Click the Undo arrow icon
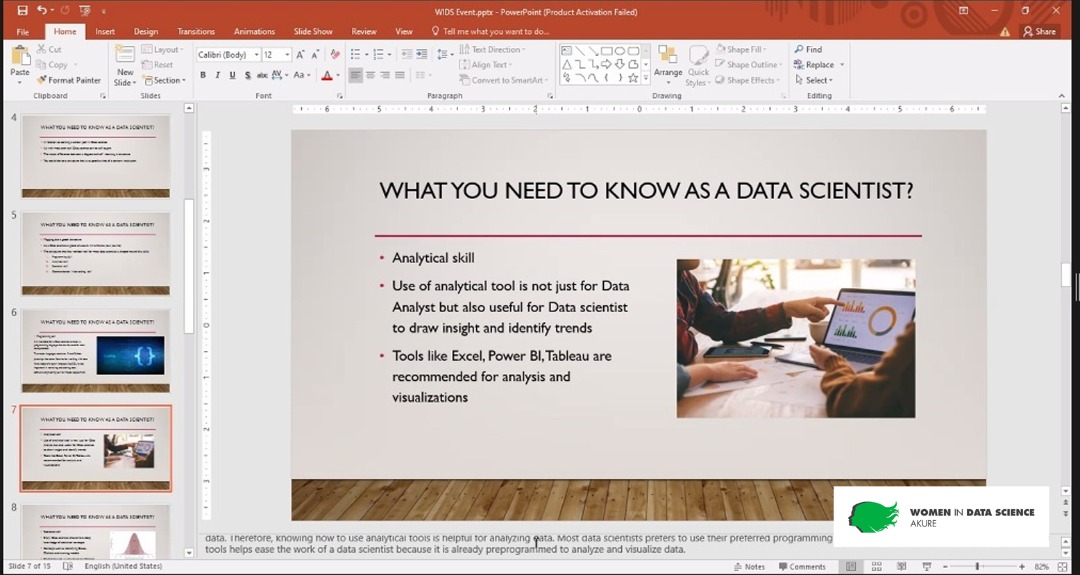The width and height of the screenshot is (1080, 575). pos(43,10)
